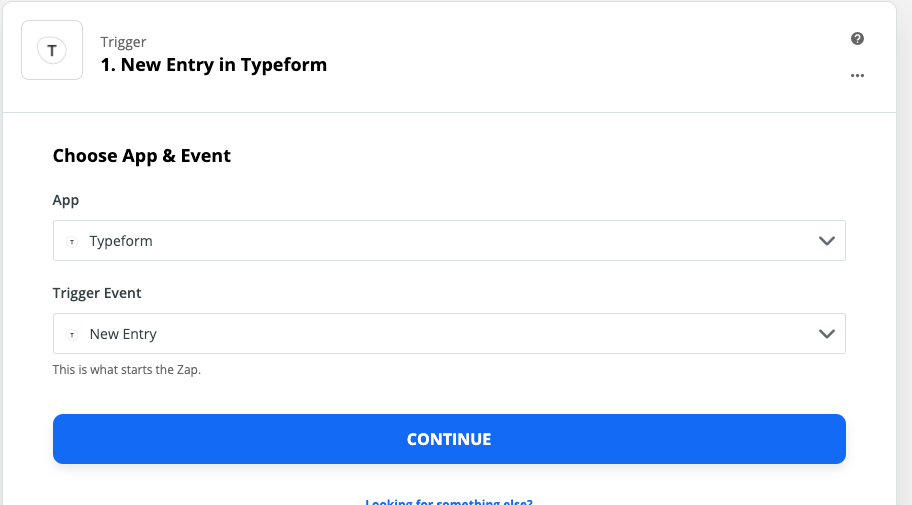Image resolution: width=912 pixels, height=505 pixels.
Task: Click empty middle area of the App field
Action: click(x=480, y=241)
